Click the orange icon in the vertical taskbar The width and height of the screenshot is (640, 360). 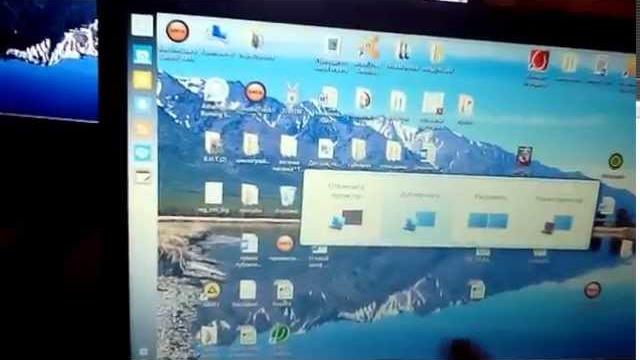tap(143, 129)
